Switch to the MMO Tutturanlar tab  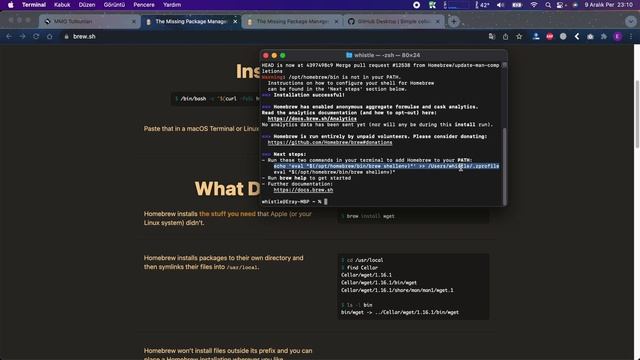click(x=90, y=21)
